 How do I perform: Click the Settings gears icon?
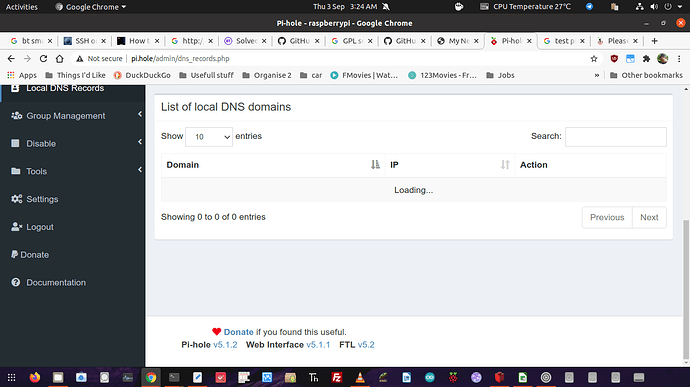16,199
